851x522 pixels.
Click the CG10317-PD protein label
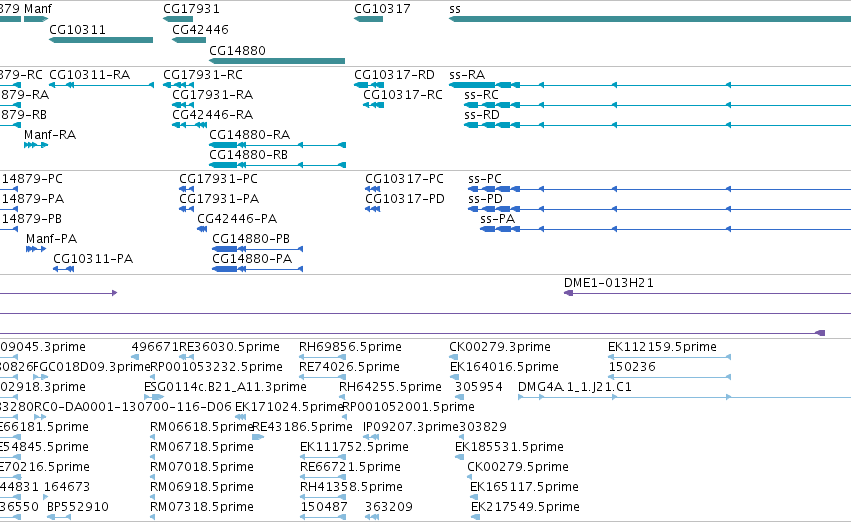tap(405, 199)
